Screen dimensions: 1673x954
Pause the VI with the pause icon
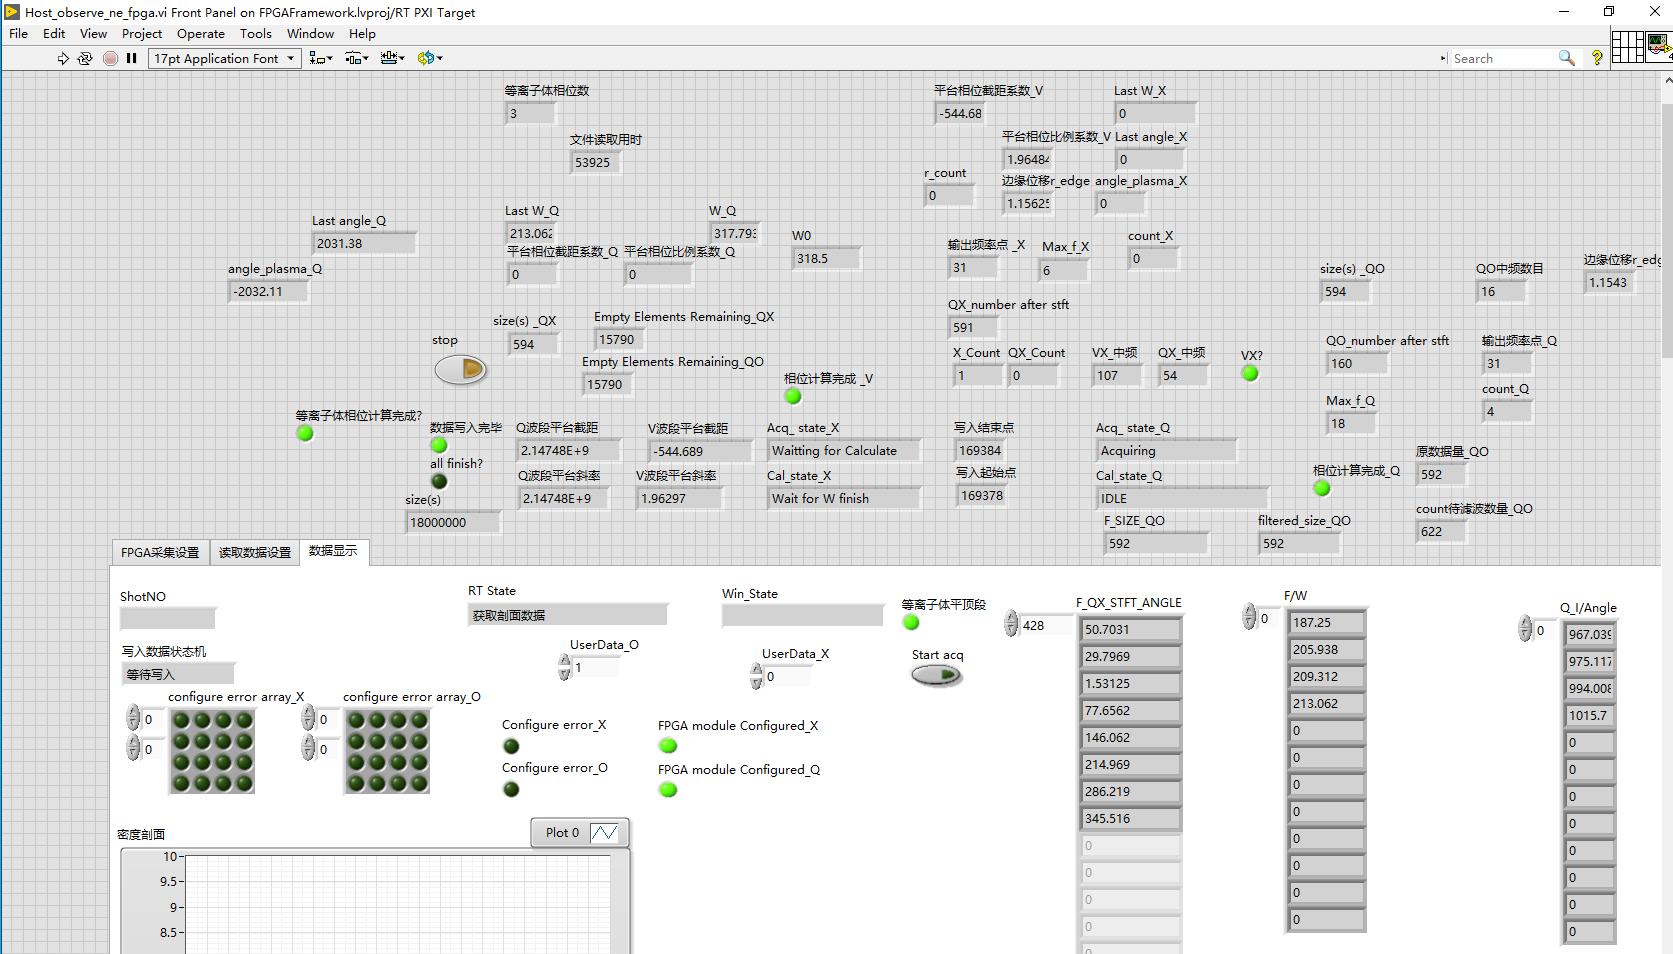131,59
